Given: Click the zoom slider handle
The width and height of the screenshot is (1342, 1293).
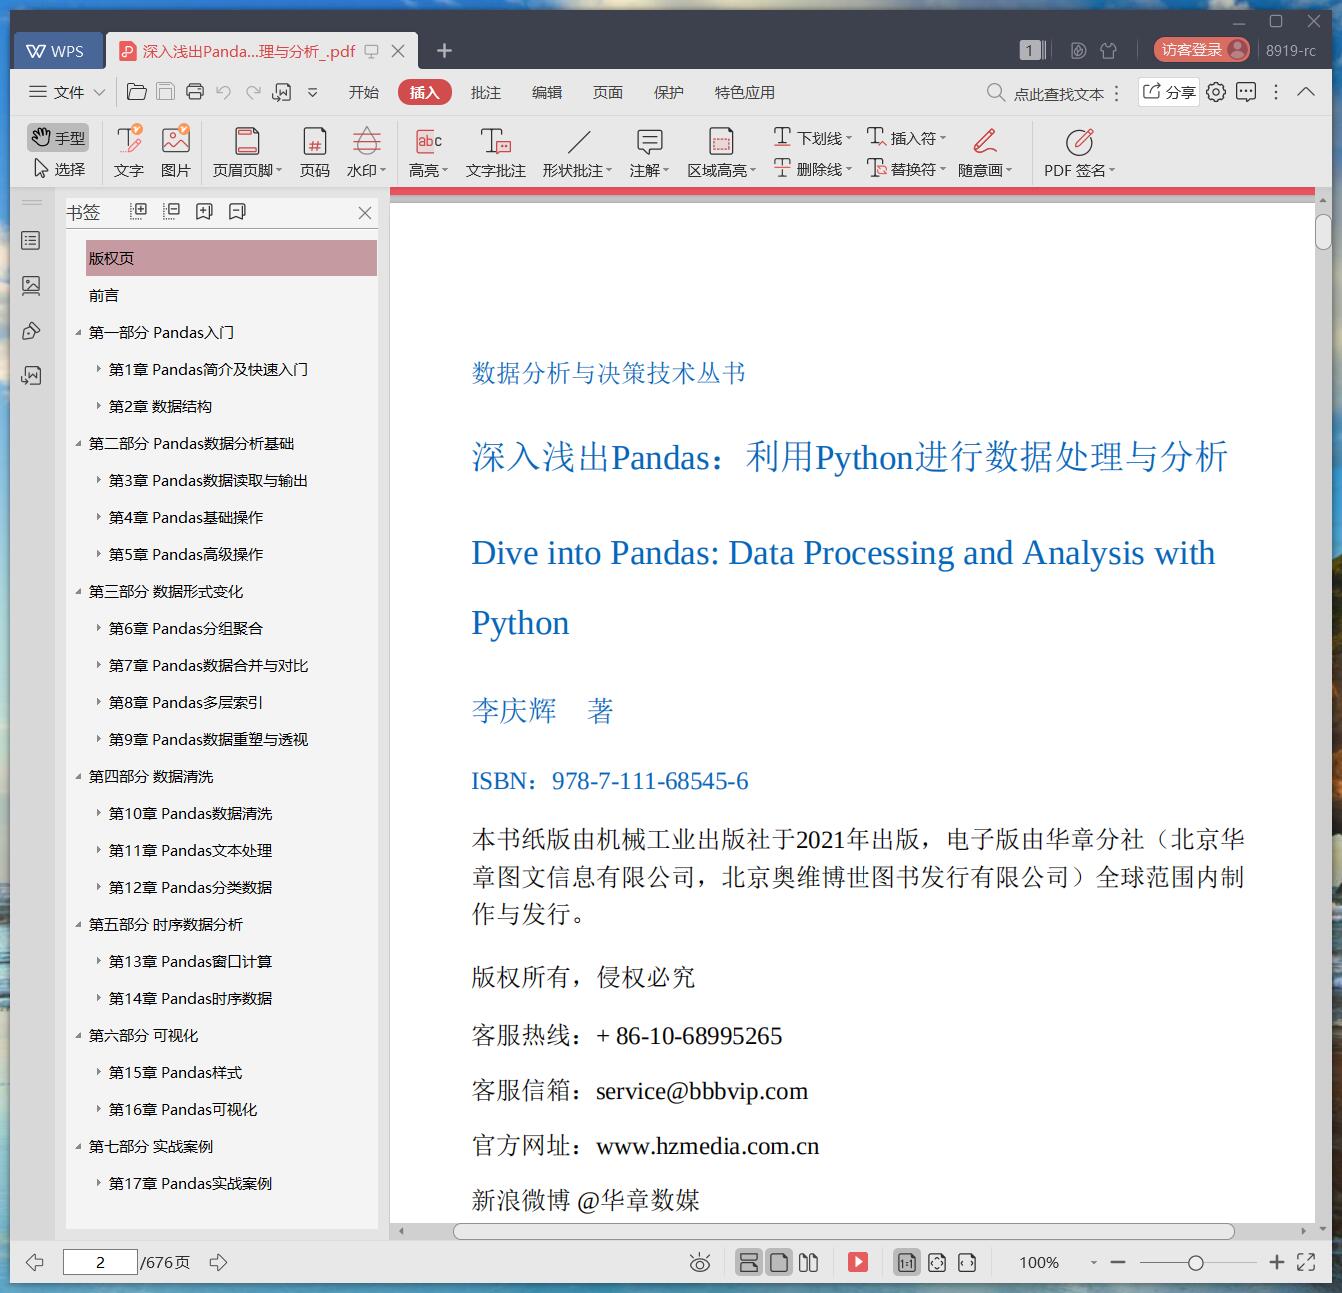Looking at the screenshot, I should pyautogui.click(x=1195, y=1263).
